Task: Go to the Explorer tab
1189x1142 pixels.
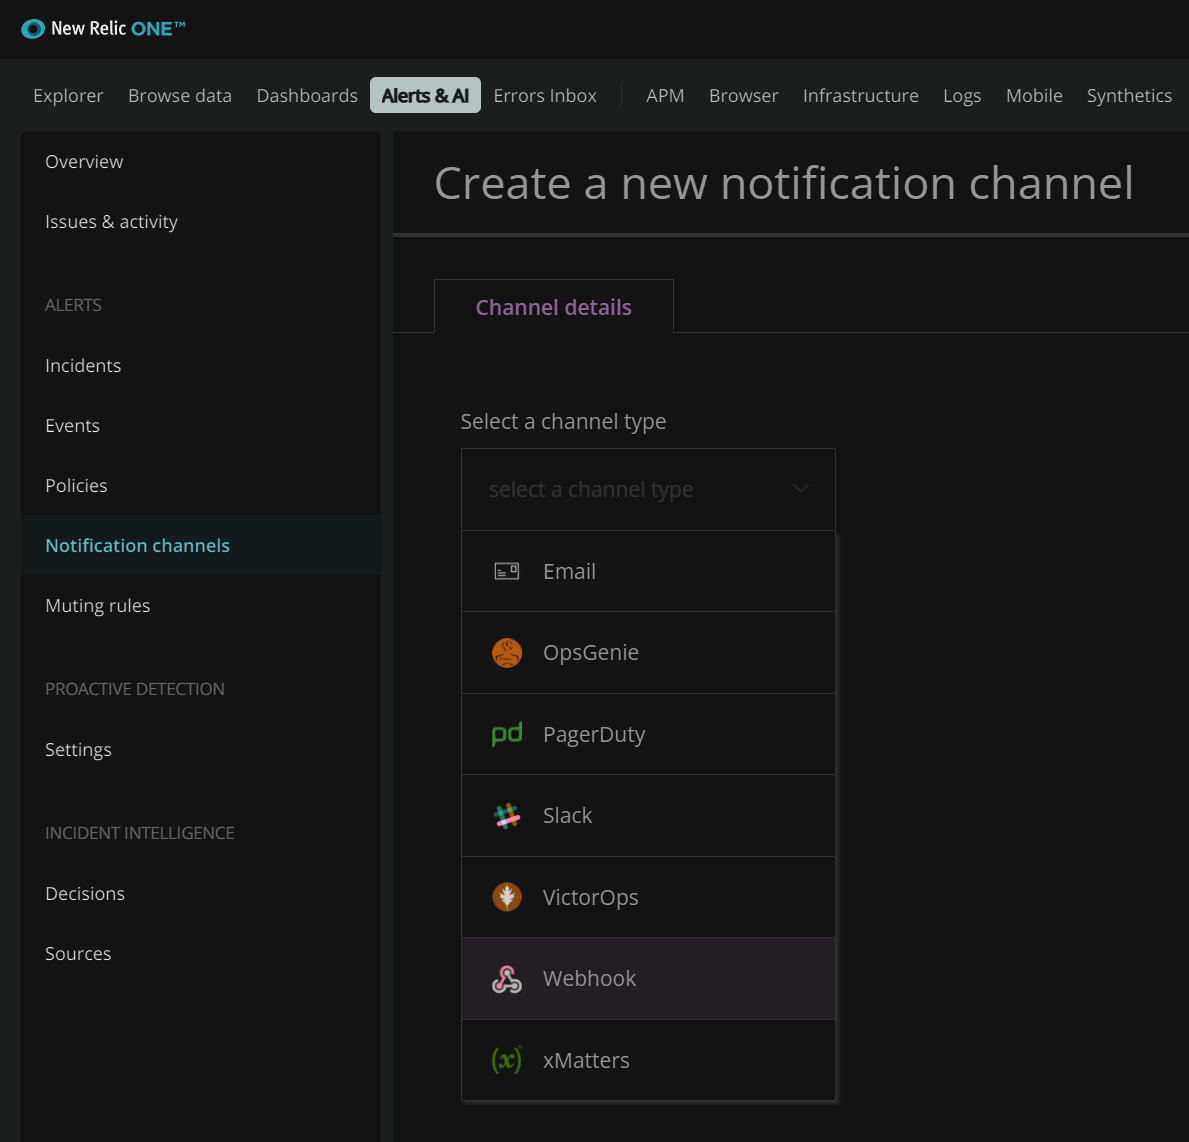Action: click(68, 96)
